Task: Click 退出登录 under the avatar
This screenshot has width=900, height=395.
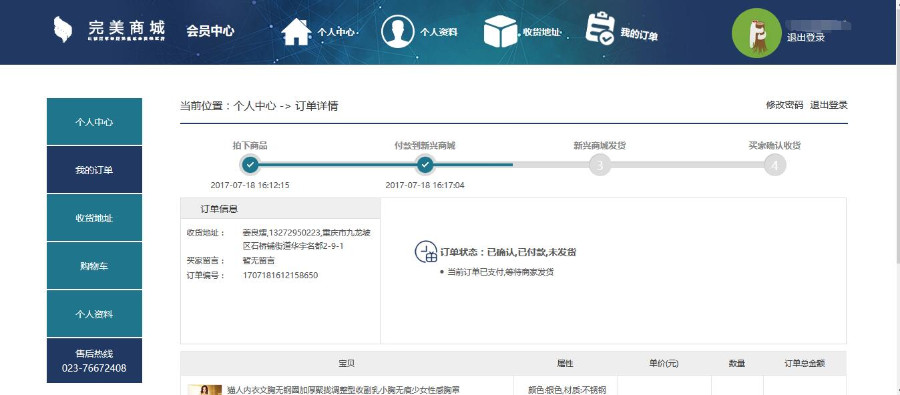Action: coord(806,37)
